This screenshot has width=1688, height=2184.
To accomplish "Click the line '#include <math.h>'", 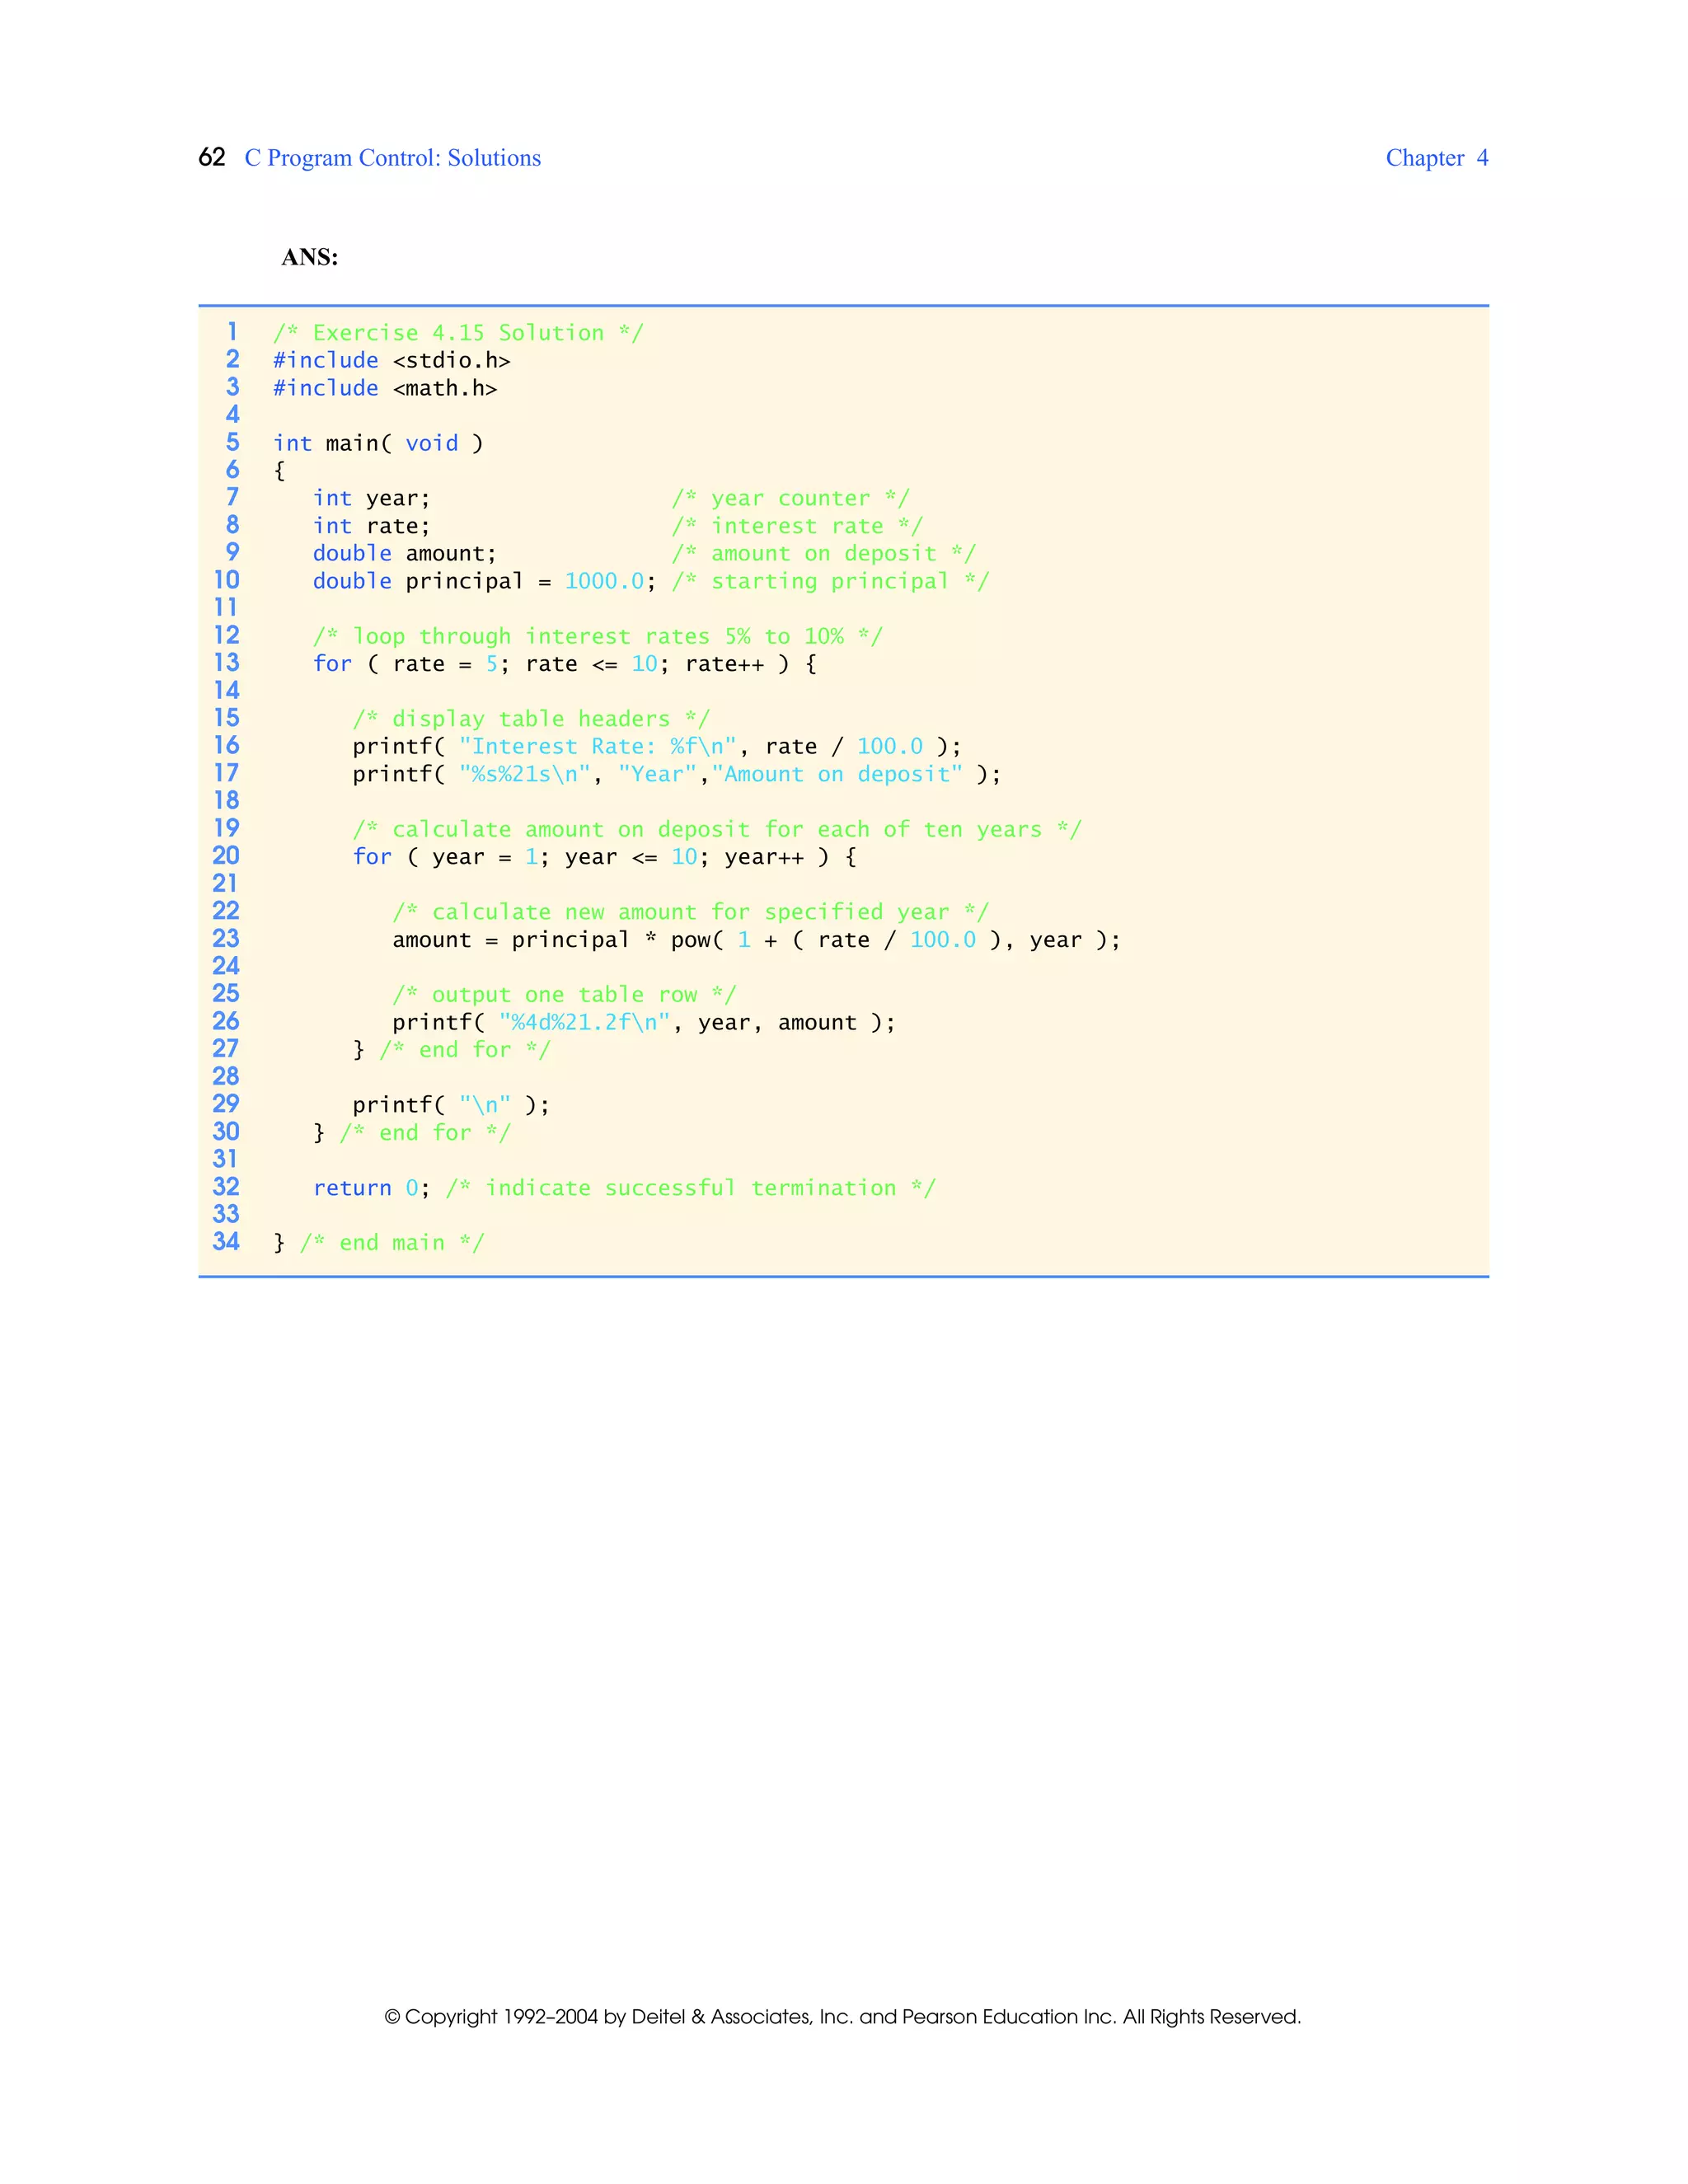I will (x=385, y=388).
